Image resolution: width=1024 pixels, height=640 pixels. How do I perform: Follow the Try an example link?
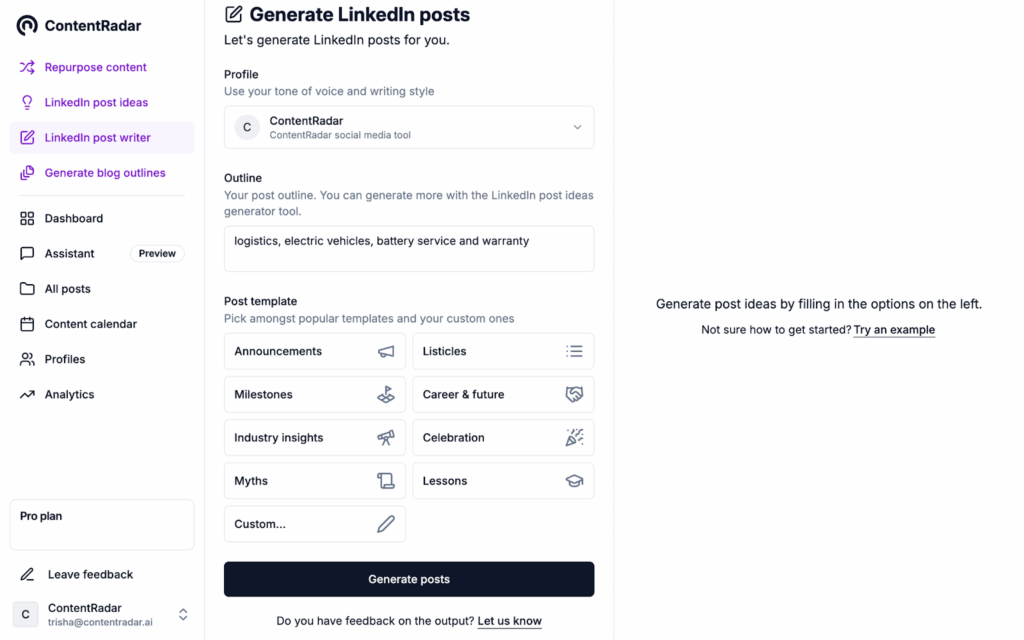894,330
